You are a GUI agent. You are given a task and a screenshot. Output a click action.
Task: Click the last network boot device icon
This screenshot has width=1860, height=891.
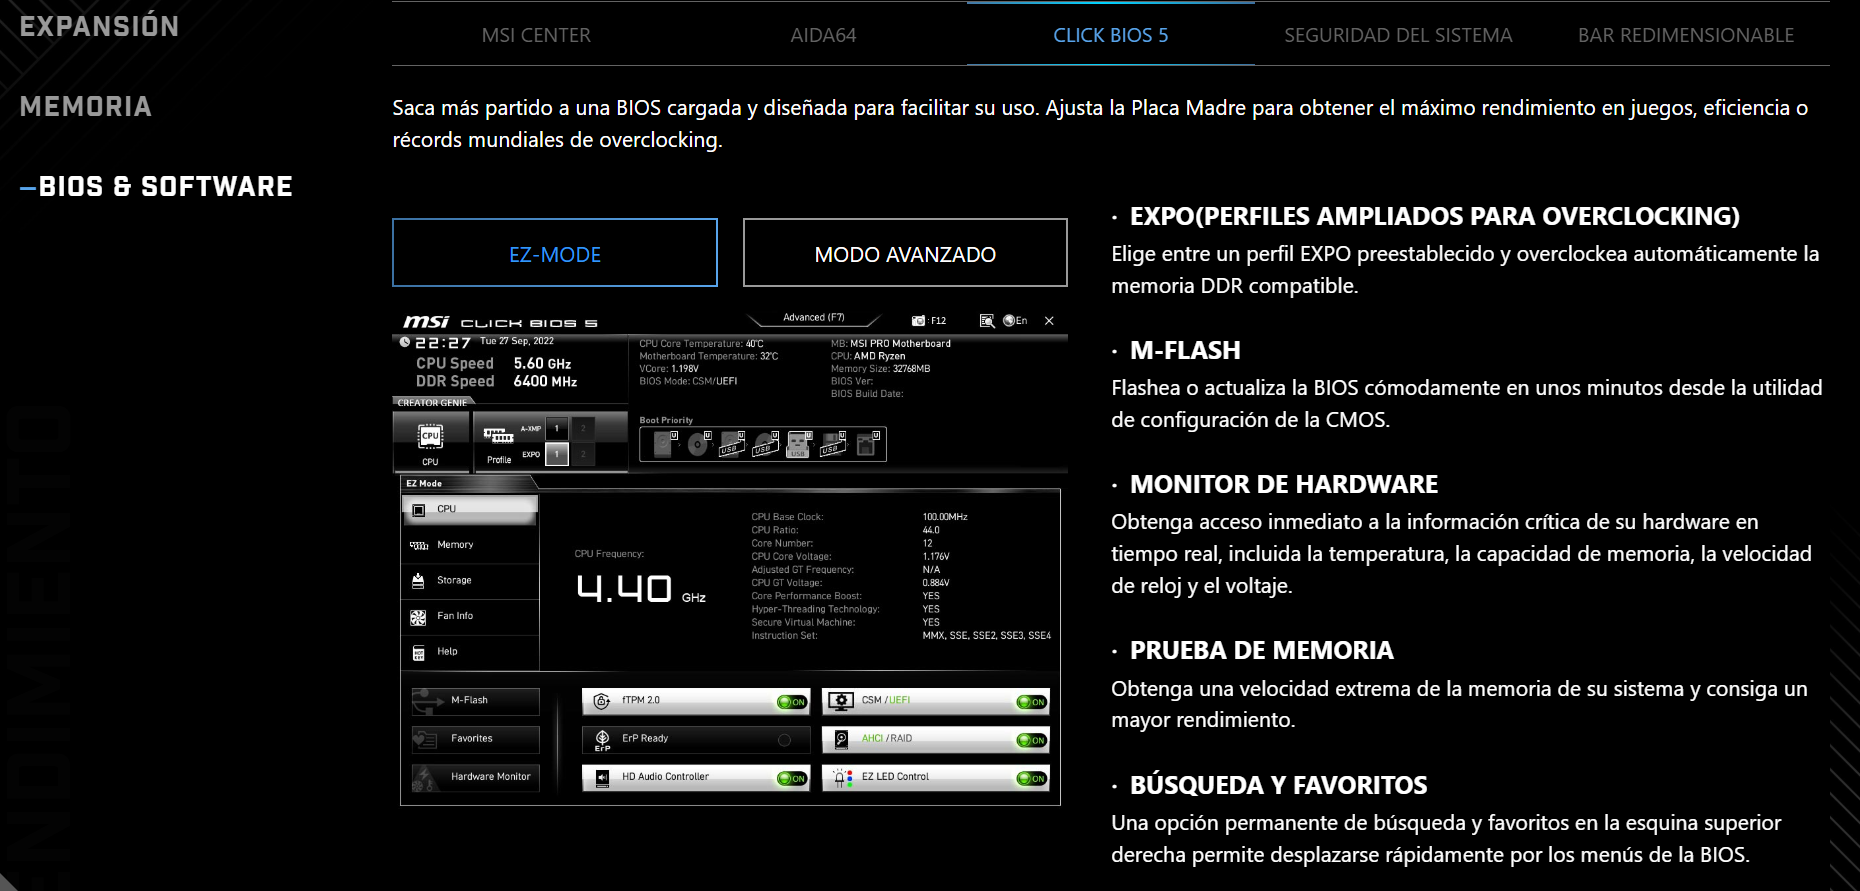coord(868,443)
